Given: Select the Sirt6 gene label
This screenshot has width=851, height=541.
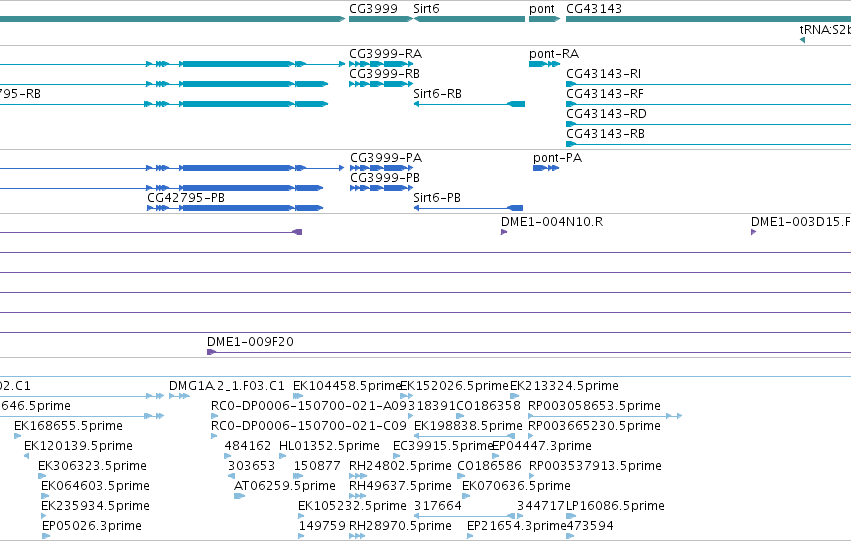Looking at the screenshot, I should 426,9.
